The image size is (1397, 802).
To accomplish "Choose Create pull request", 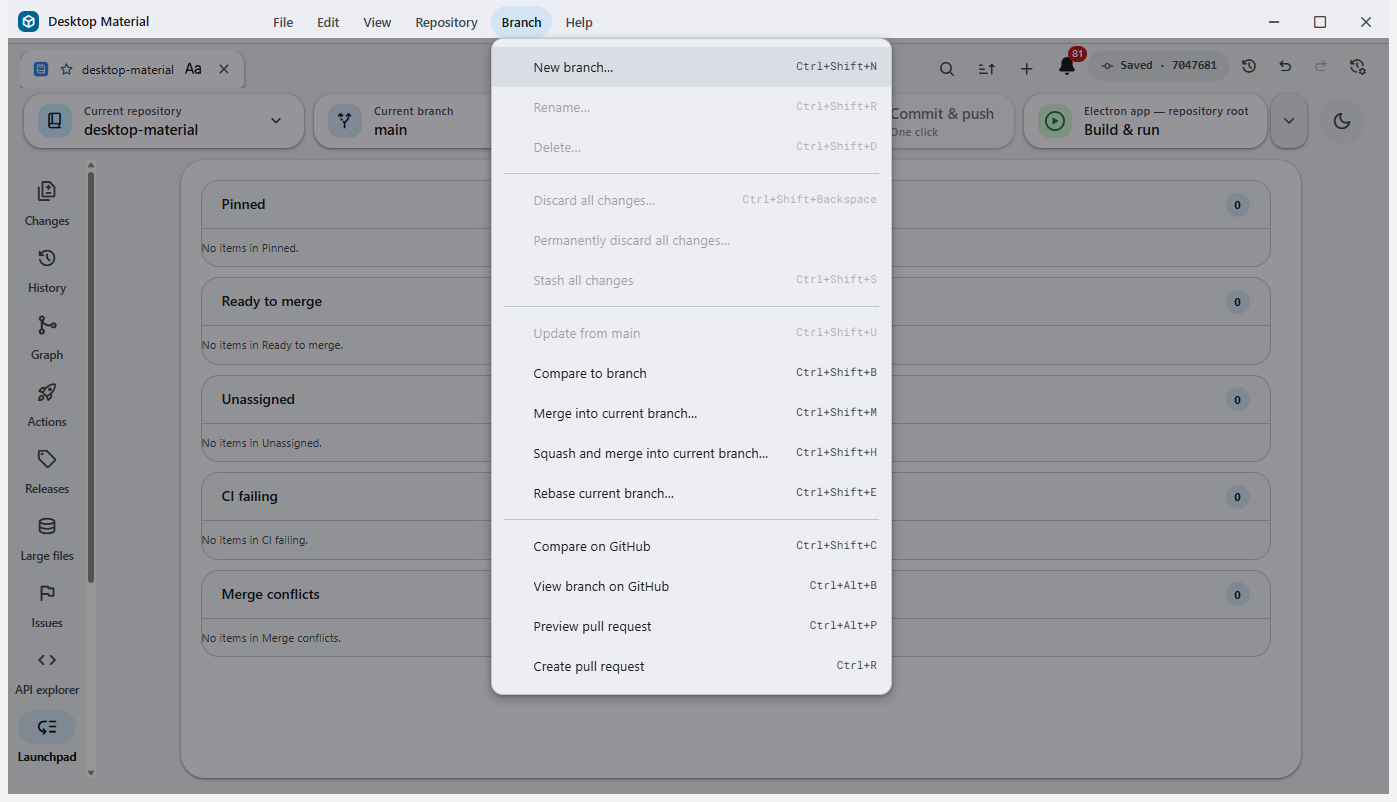I will (691, 666).
